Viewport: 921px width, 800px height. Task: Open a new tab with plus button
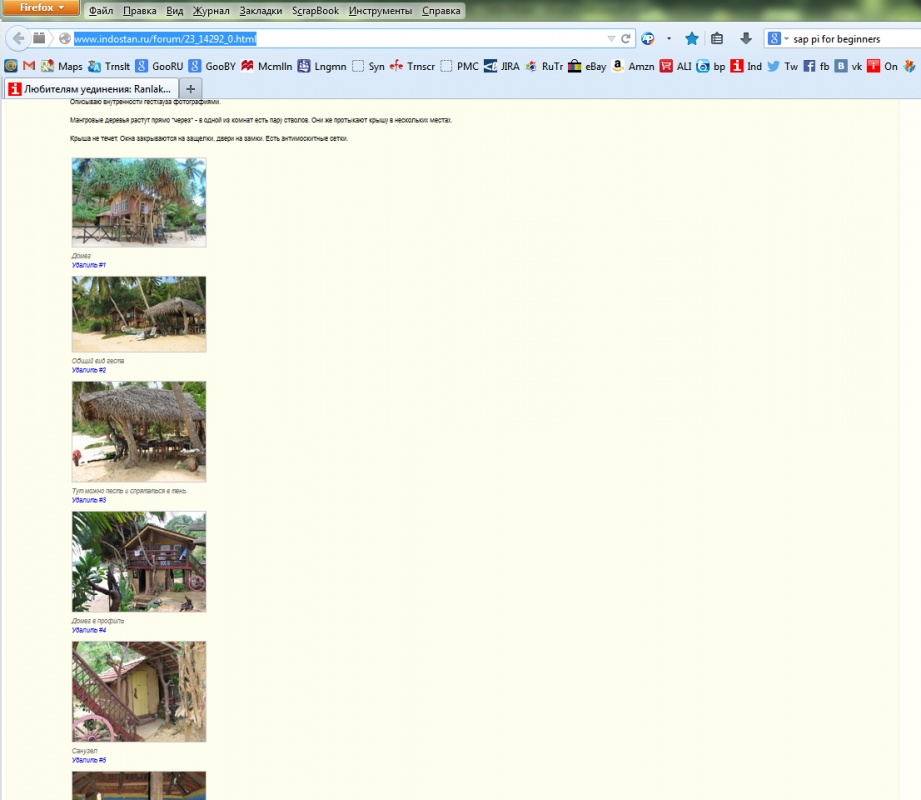191,88
